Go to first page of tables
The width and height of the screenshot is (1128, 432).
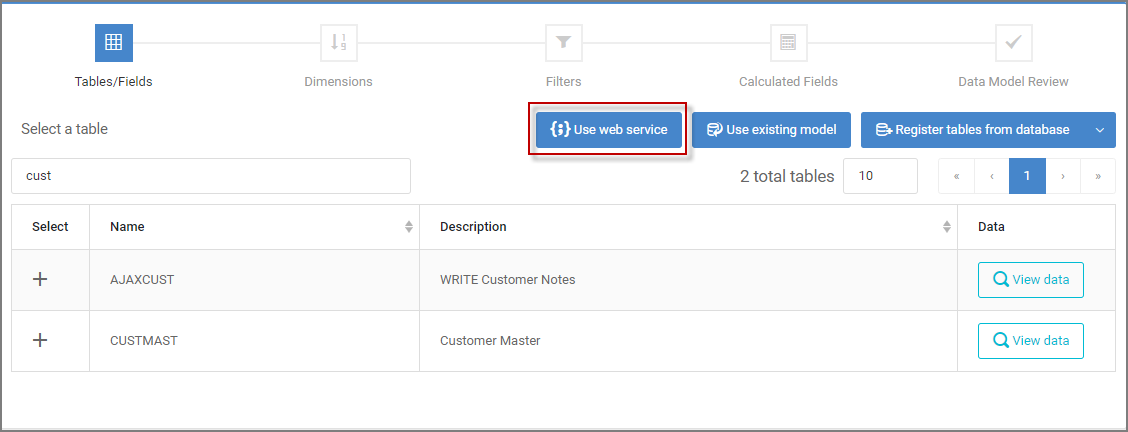pos(956,176)
